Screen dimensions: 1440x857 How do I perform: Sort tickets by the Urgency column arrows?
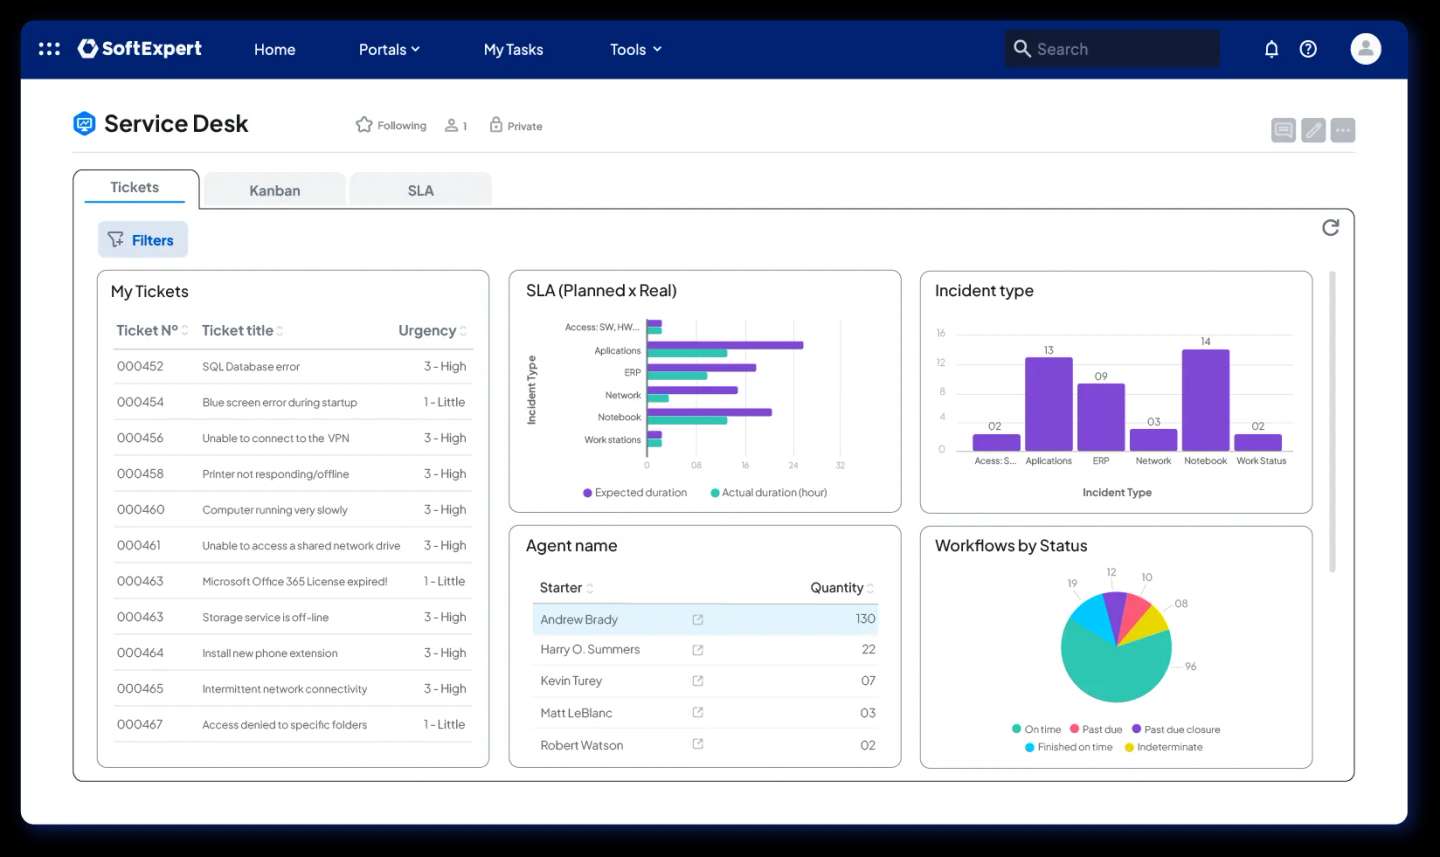(x=463, y=330)
